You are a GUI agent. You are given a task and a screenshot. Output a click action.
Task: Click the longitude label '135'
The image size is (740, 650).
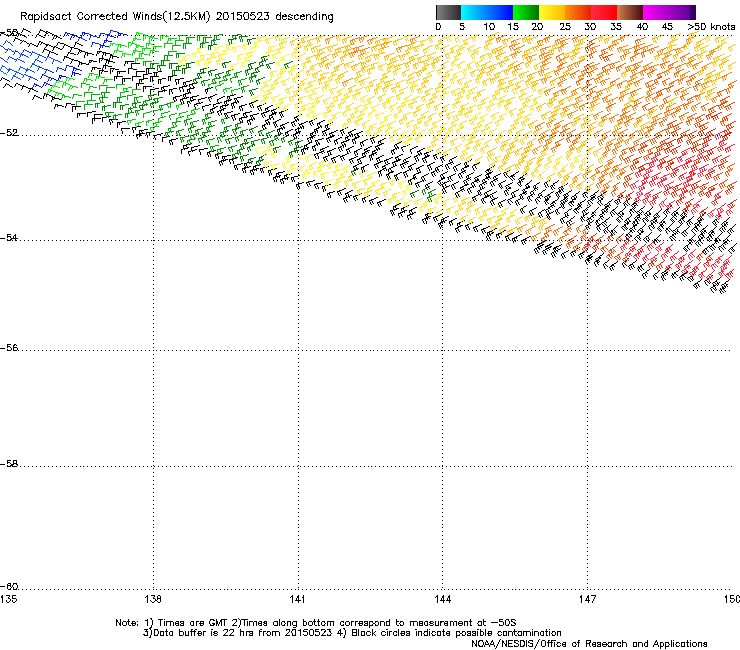tap(8, 599)
